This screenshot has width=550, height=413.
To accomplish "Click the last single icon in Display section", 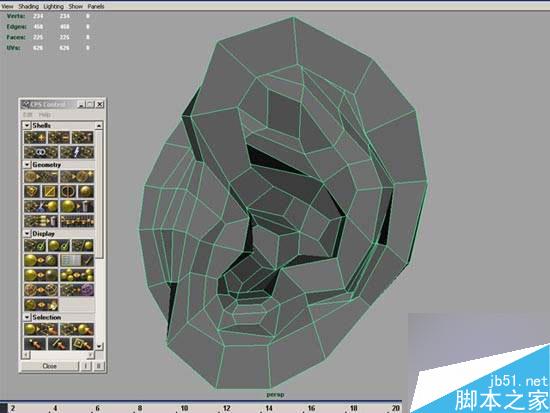I will 41,305.
